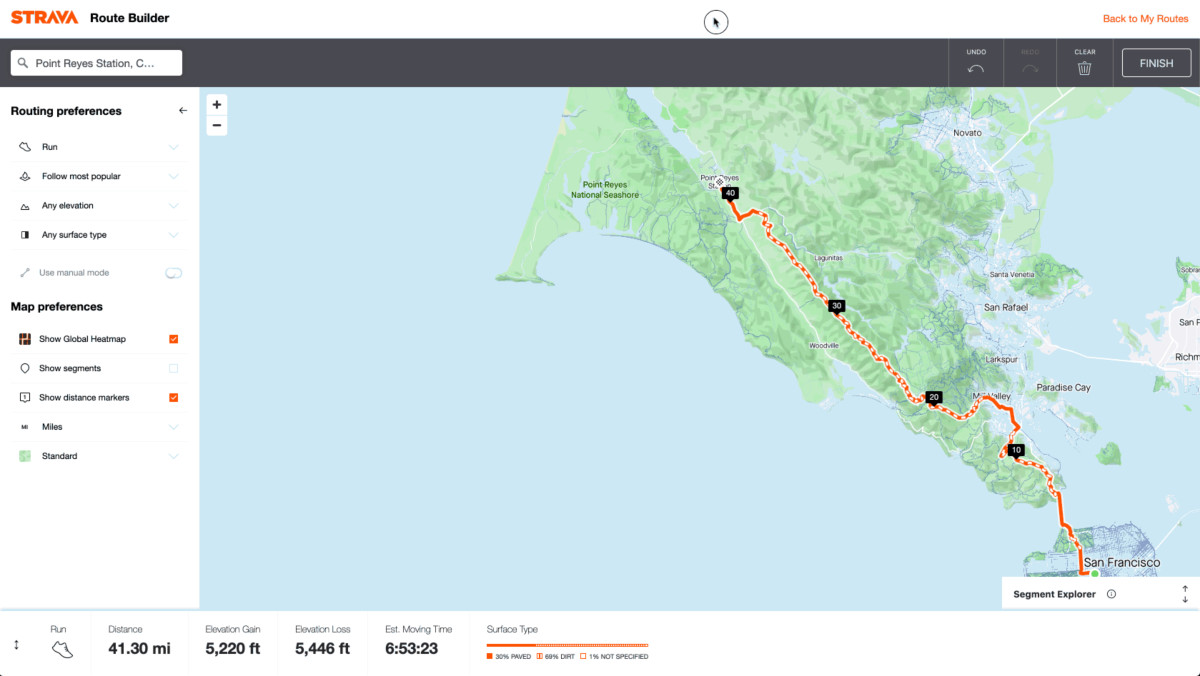
Task: Click the FINISH button
Action: [1156, 63]
